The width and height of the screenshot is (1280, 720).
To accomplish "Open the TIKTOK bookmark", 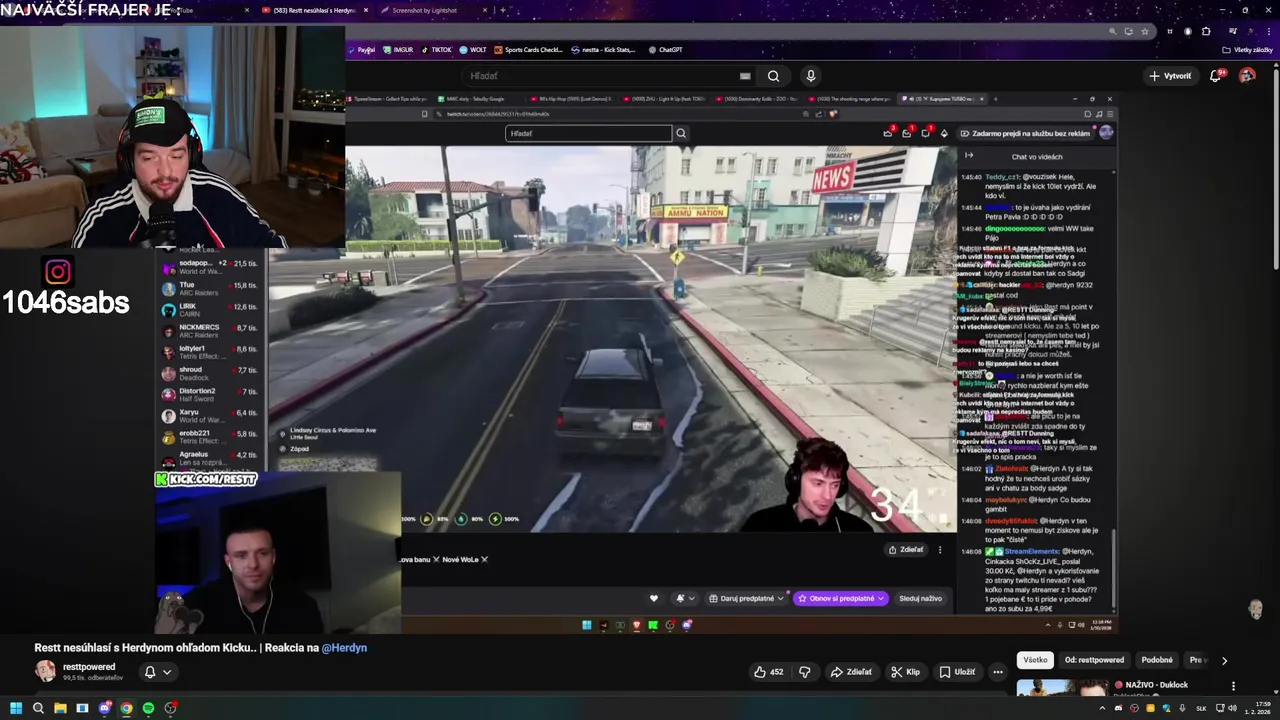I will coord(436,49).
